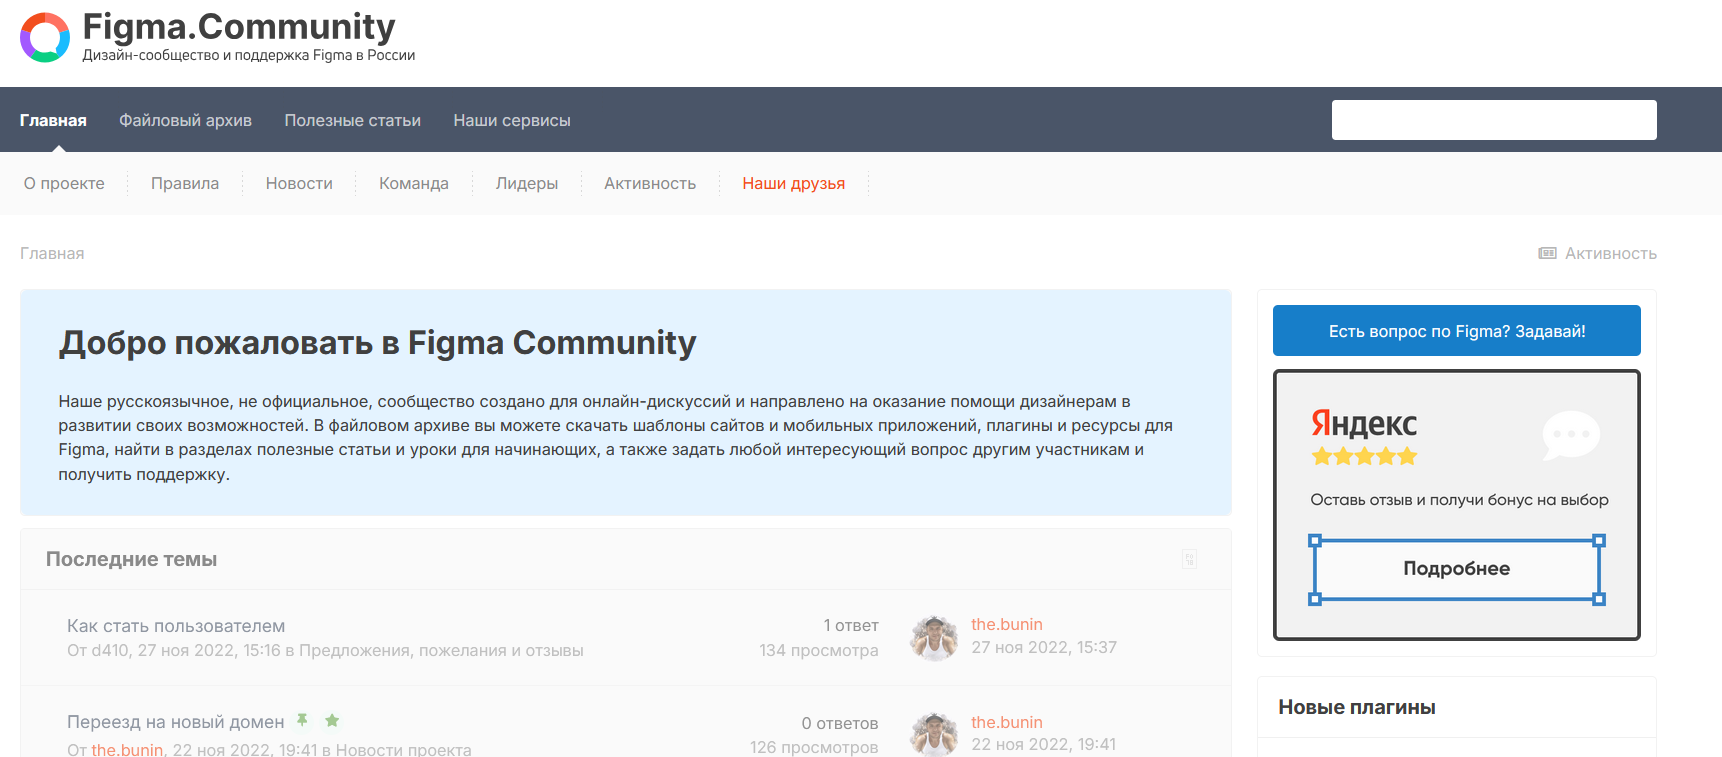Click the search input field
Image resolution: width=1722 pixels, height=757 pixels.
click(1493, 120)
